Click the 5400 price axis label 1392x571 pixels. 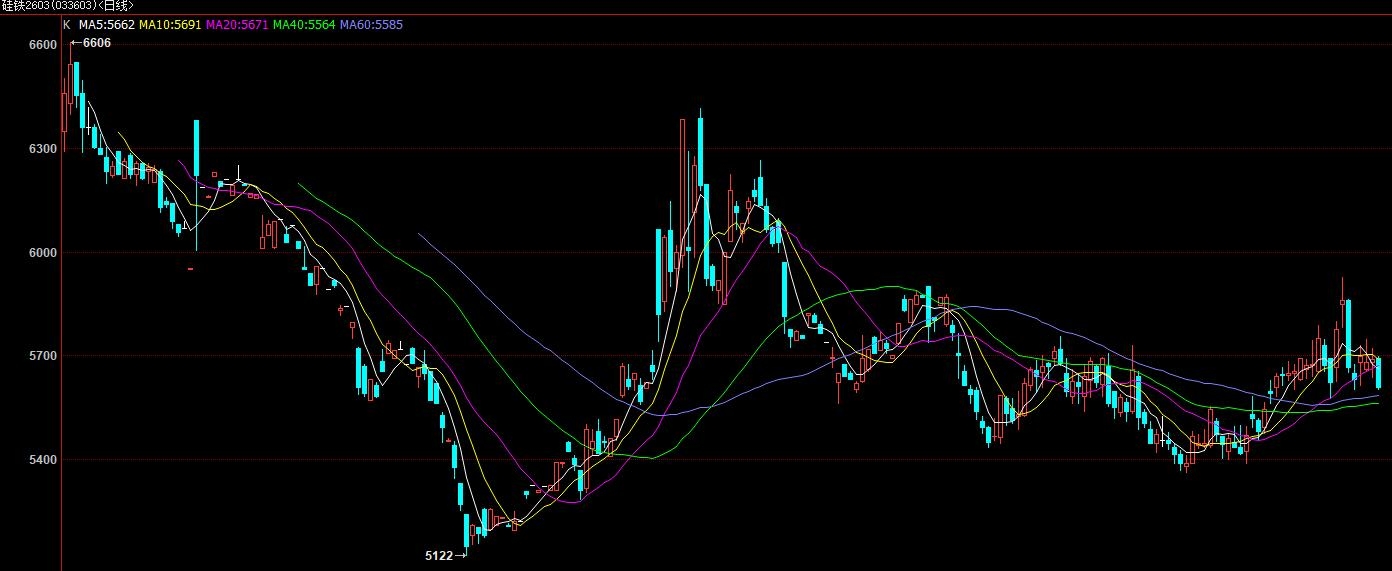click(x=44, y=460)
